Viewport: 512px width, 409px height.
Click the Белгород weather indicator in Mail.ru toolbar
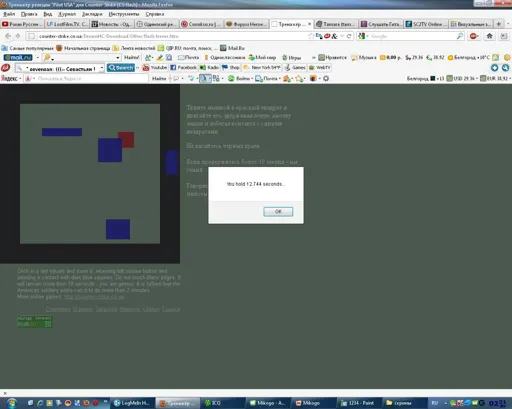pos(469,58)
